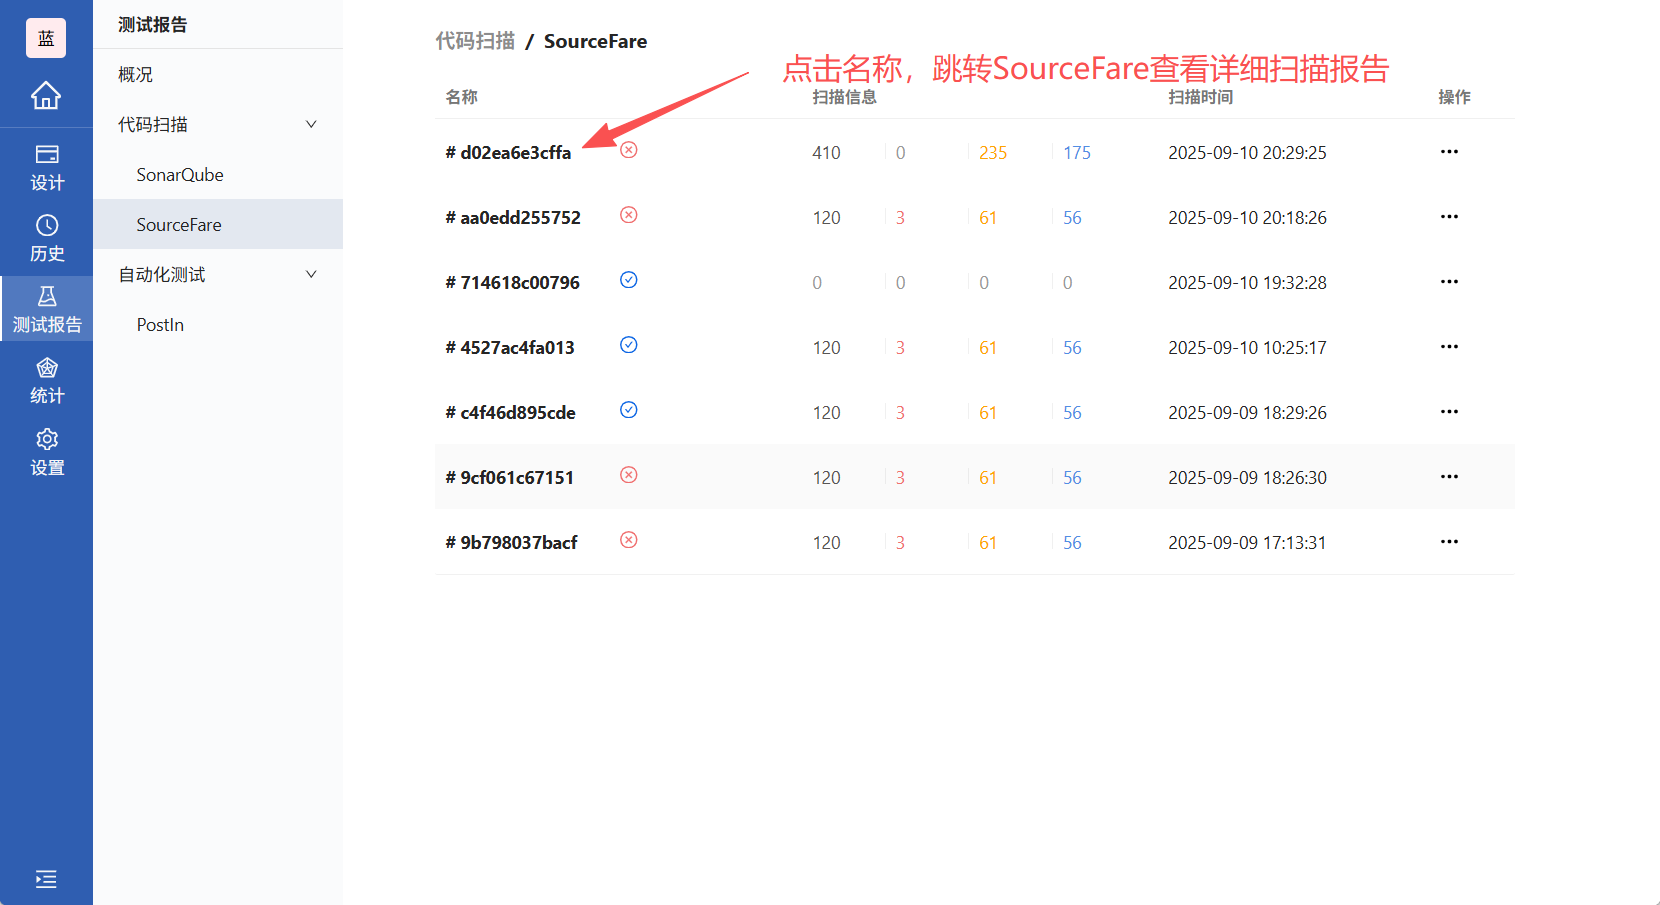Select 自动化测试 menu group label

click(x=162, y=274)
